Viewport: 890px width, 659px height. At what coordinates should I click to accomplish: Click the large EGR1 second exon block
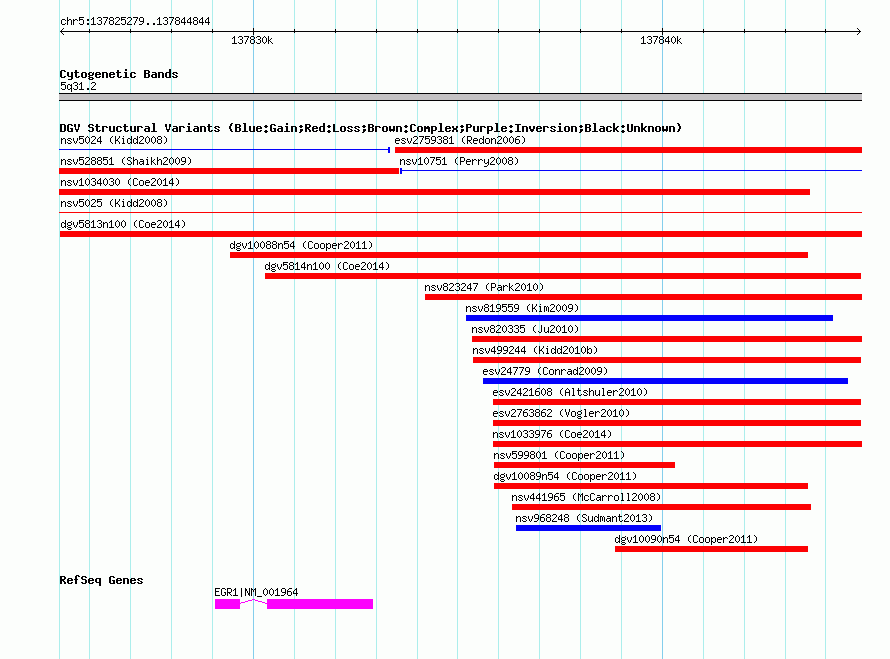(x=320, y=604)
